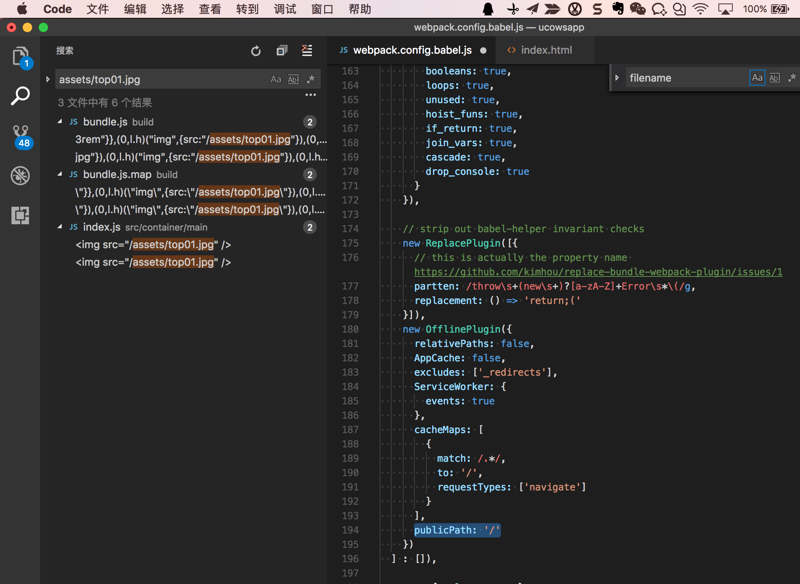
Task: Refresh the search results
Action: (256, 51)
